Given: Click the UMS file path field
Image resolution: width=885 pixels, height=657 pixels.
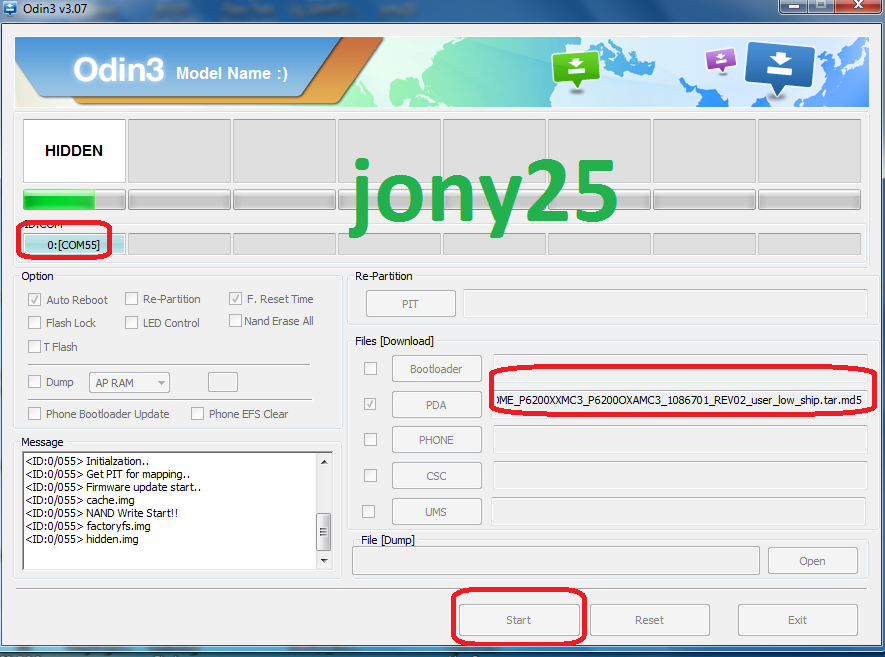Looking at the screenshot, I should [678, 511].
